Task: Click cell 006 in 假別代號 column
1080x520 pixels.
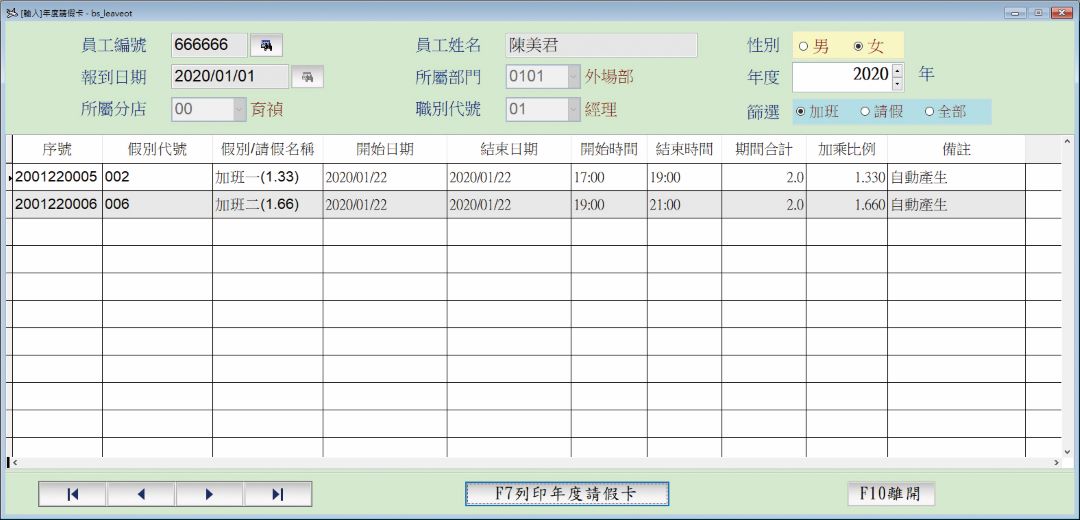Action: pos(157,205)
